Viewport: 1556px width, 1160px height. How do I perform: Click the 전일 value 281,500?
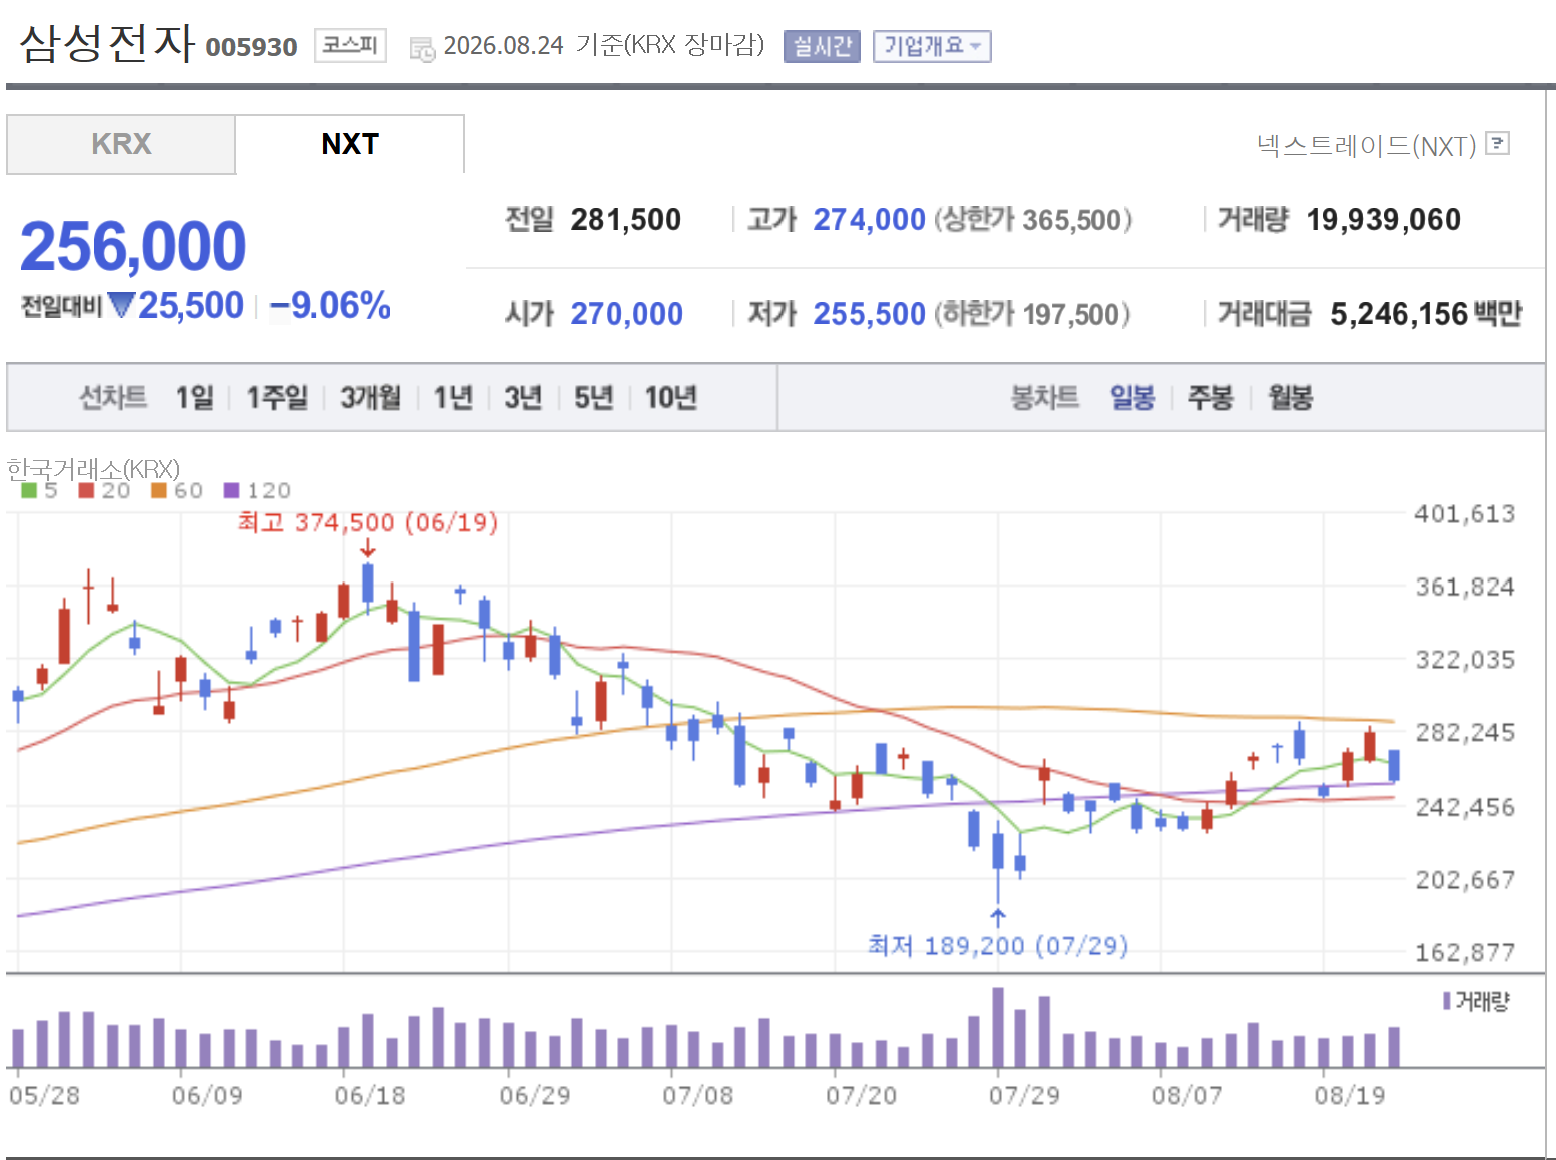(x=625, y=219)
